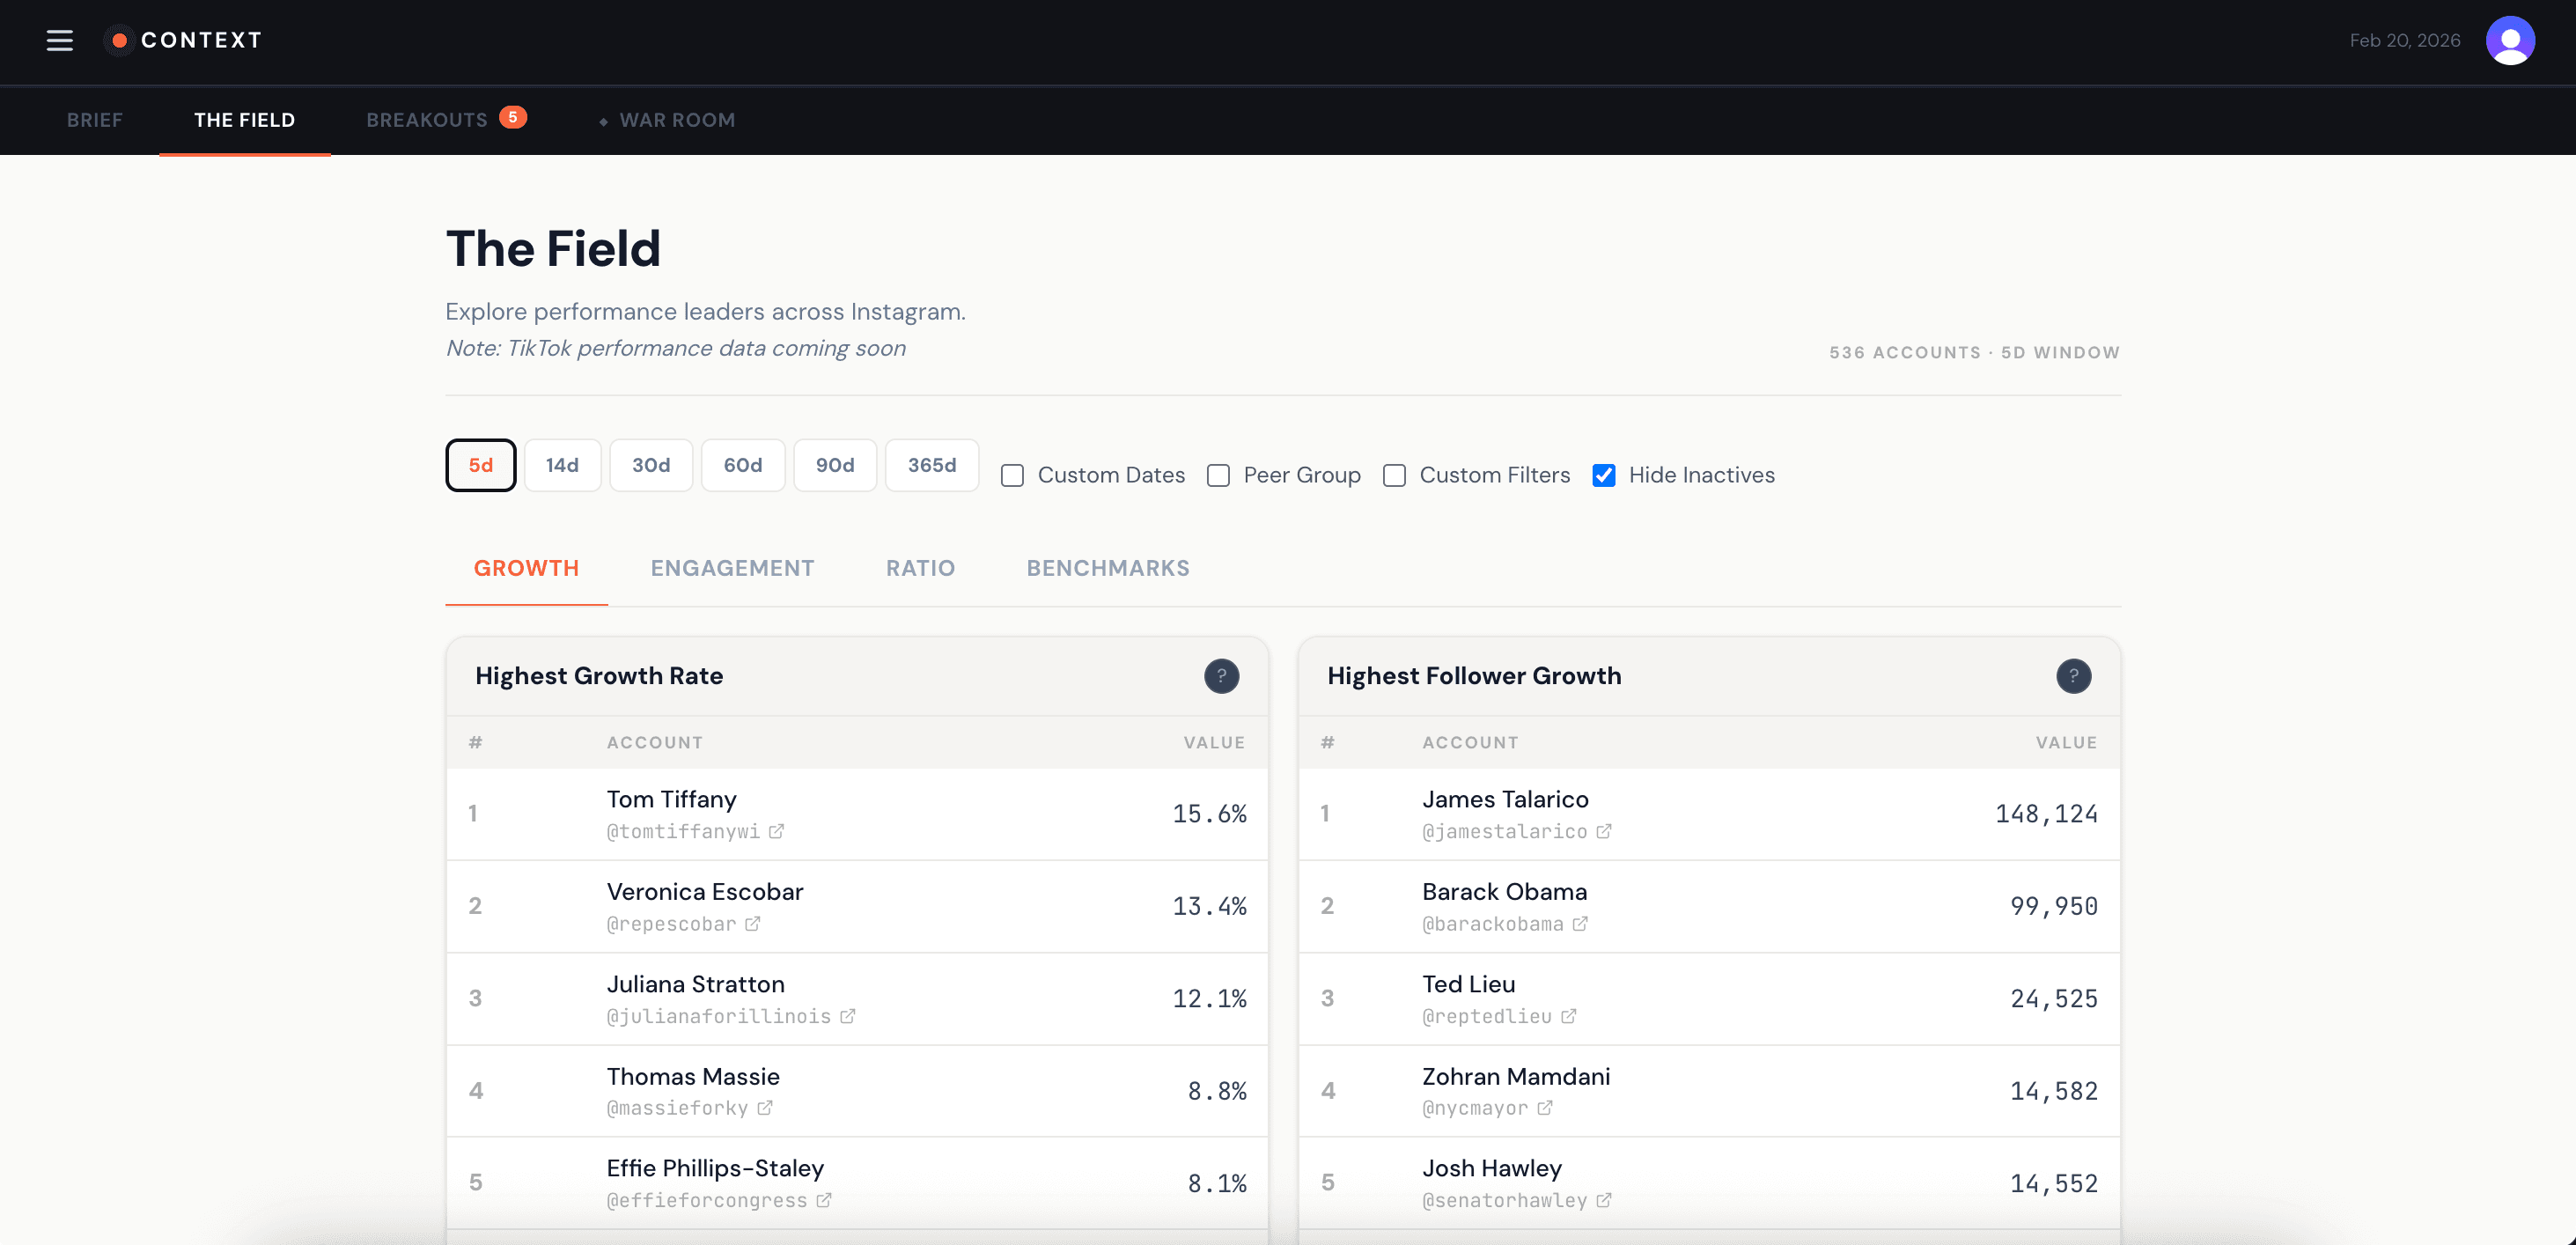Select the 365d time window
Screen dimensions: 2576x1245
[931, 465]
